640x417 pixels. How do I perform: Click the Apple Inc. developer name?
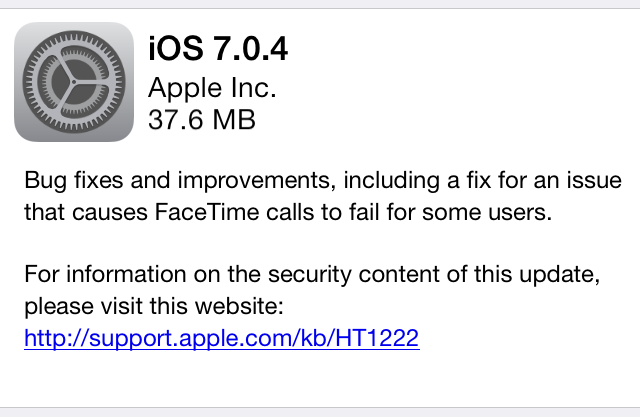(x=212, y=88)
